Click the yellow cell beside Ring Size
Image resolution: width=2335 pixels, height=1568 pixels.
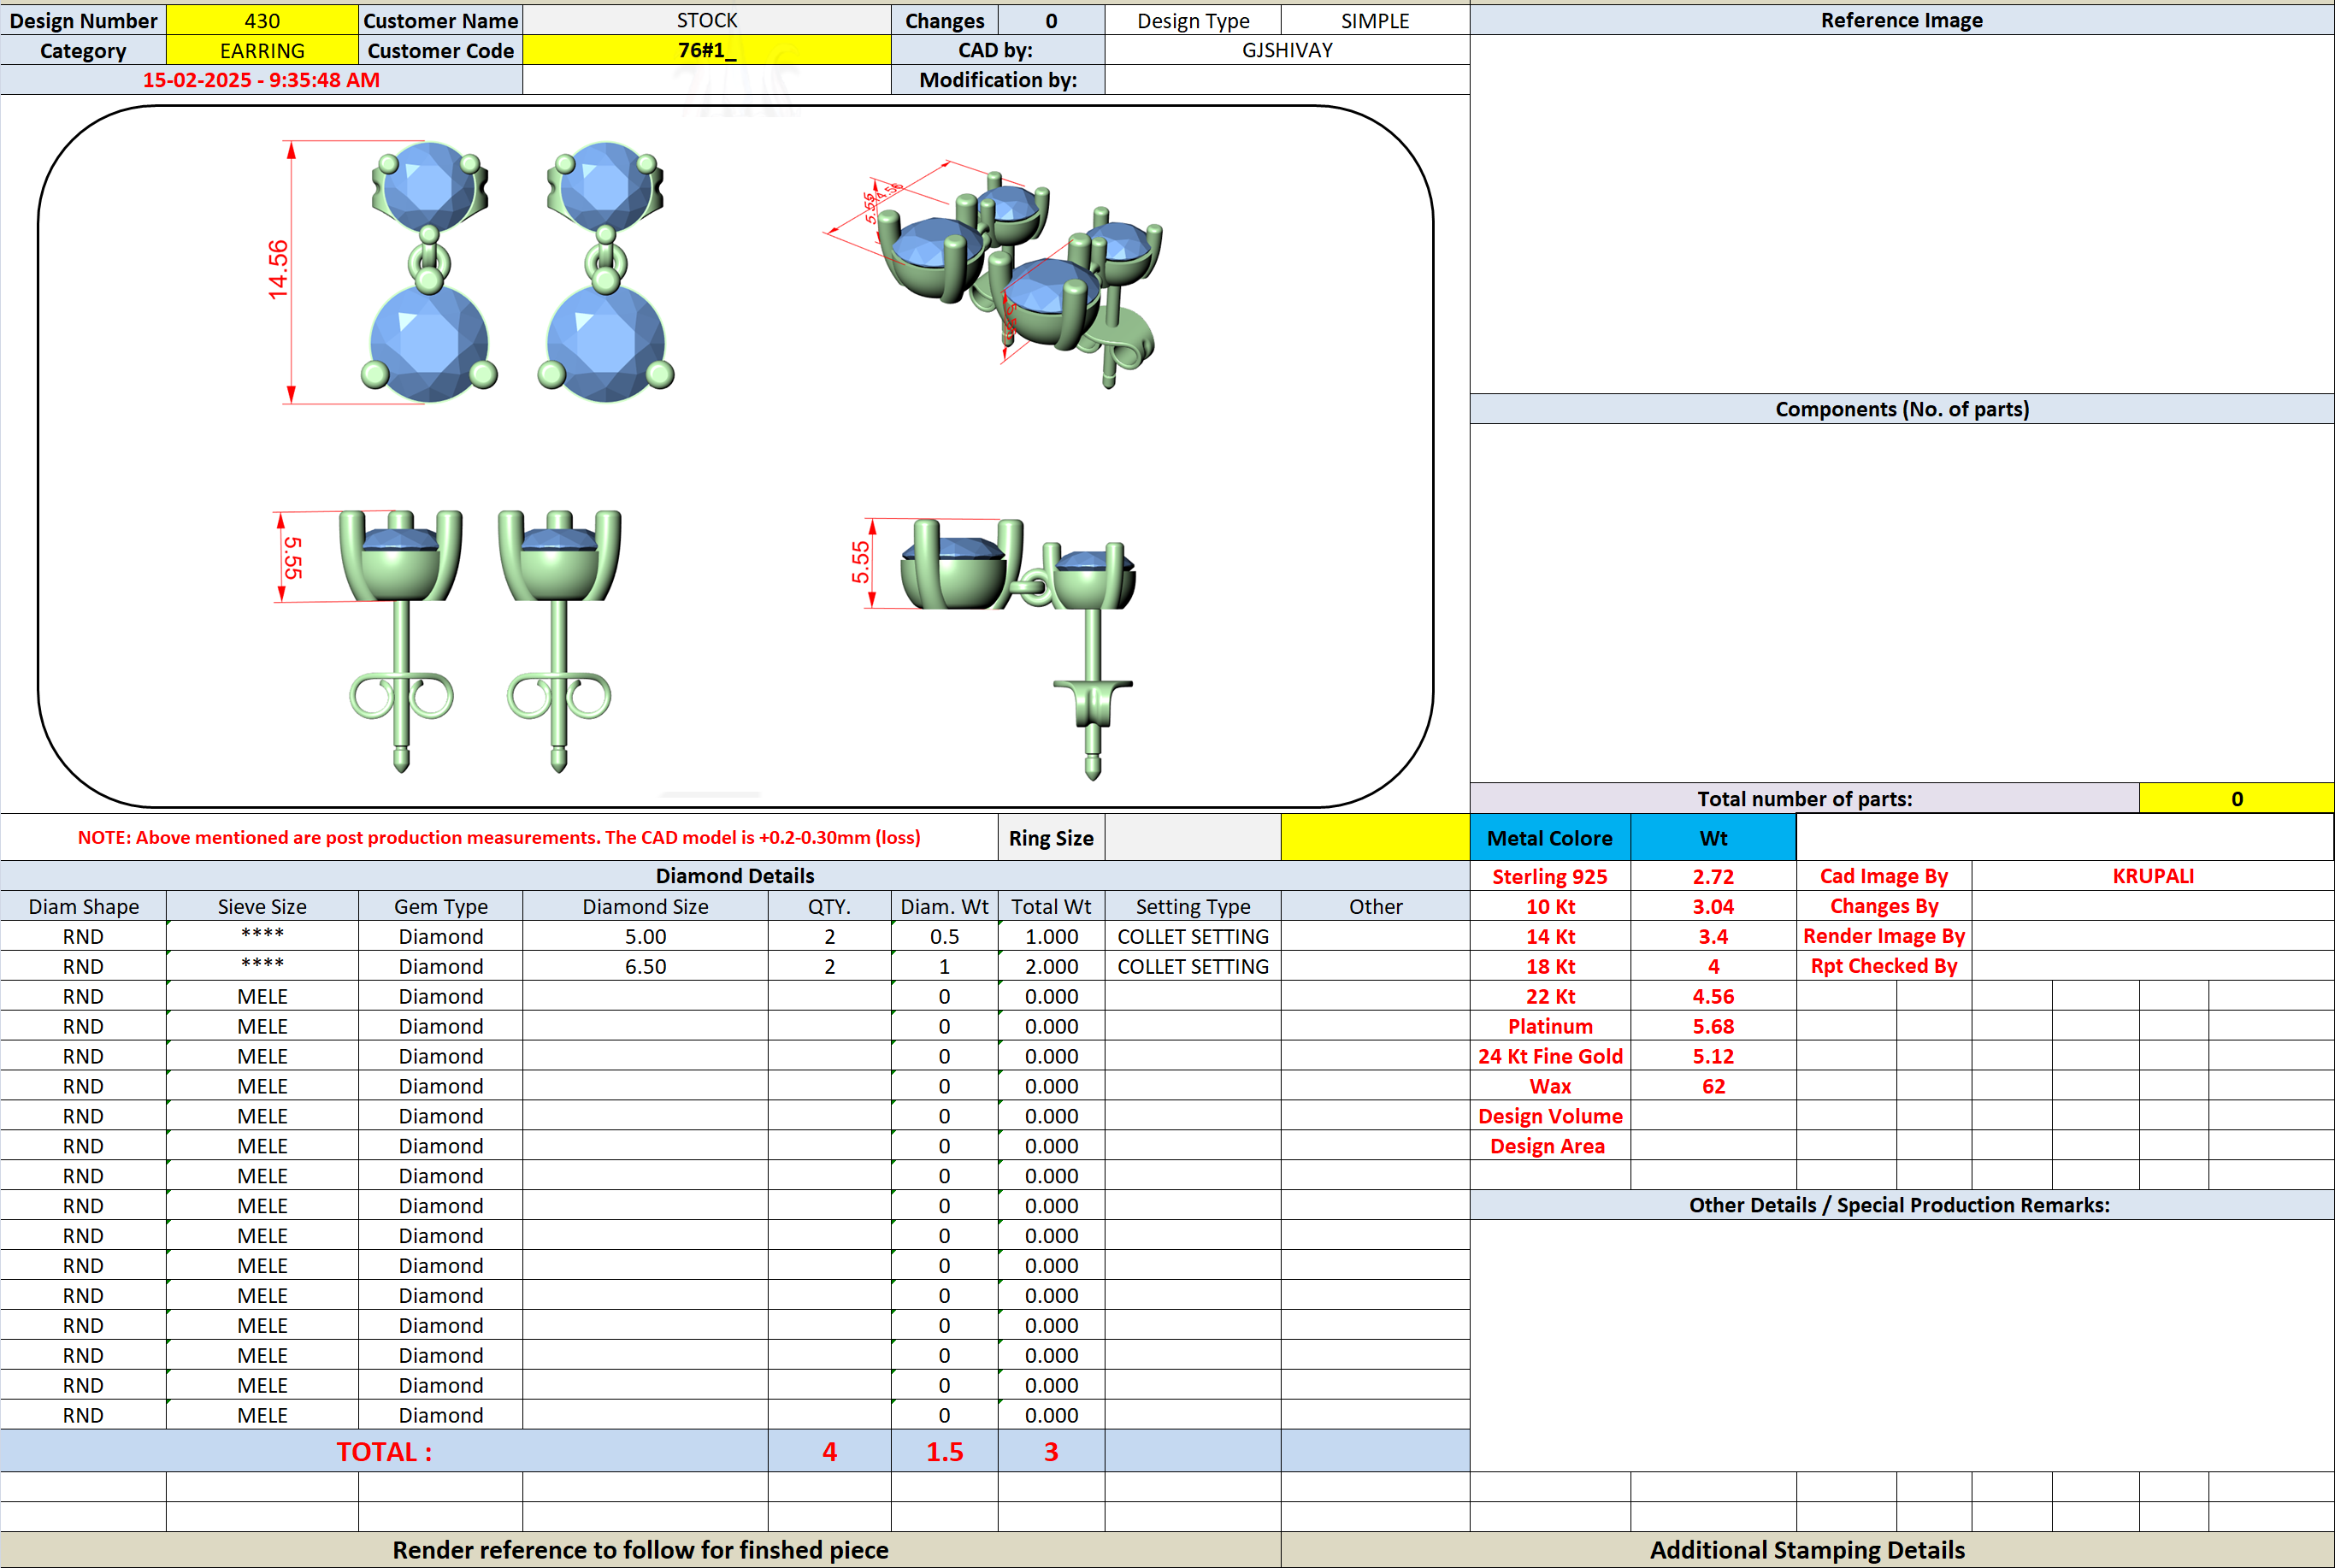1375,838
